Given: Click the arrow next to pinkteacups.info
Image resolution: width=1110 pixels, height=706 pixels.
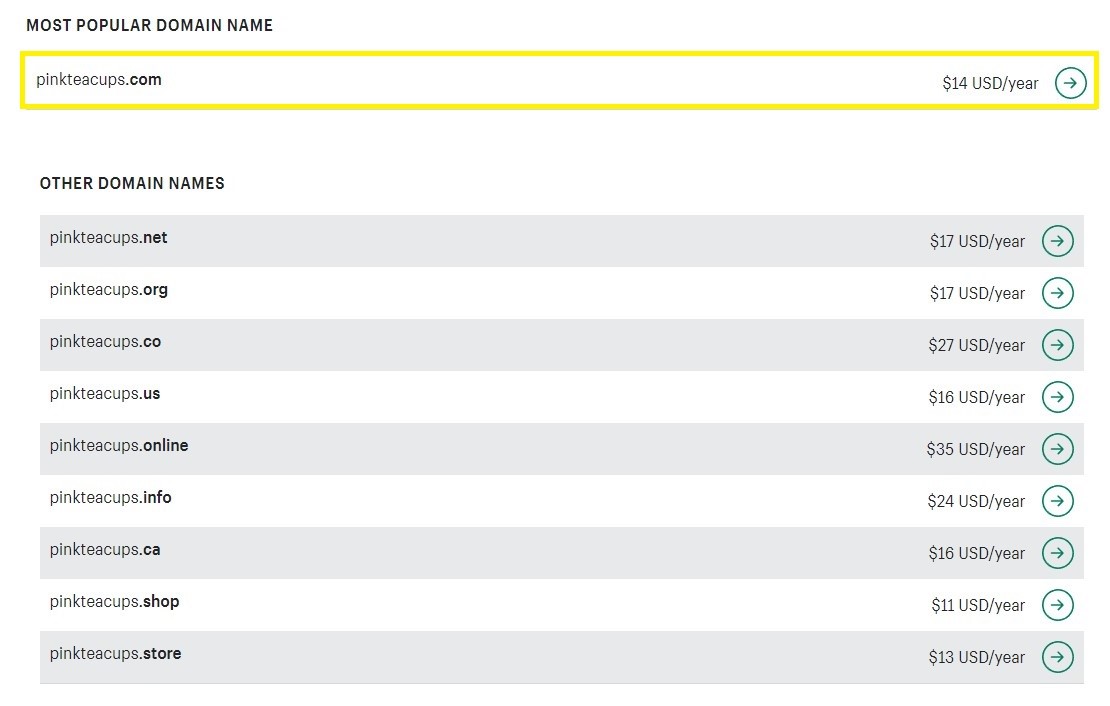Looking at the screenshot, I should click(1058, 501).
